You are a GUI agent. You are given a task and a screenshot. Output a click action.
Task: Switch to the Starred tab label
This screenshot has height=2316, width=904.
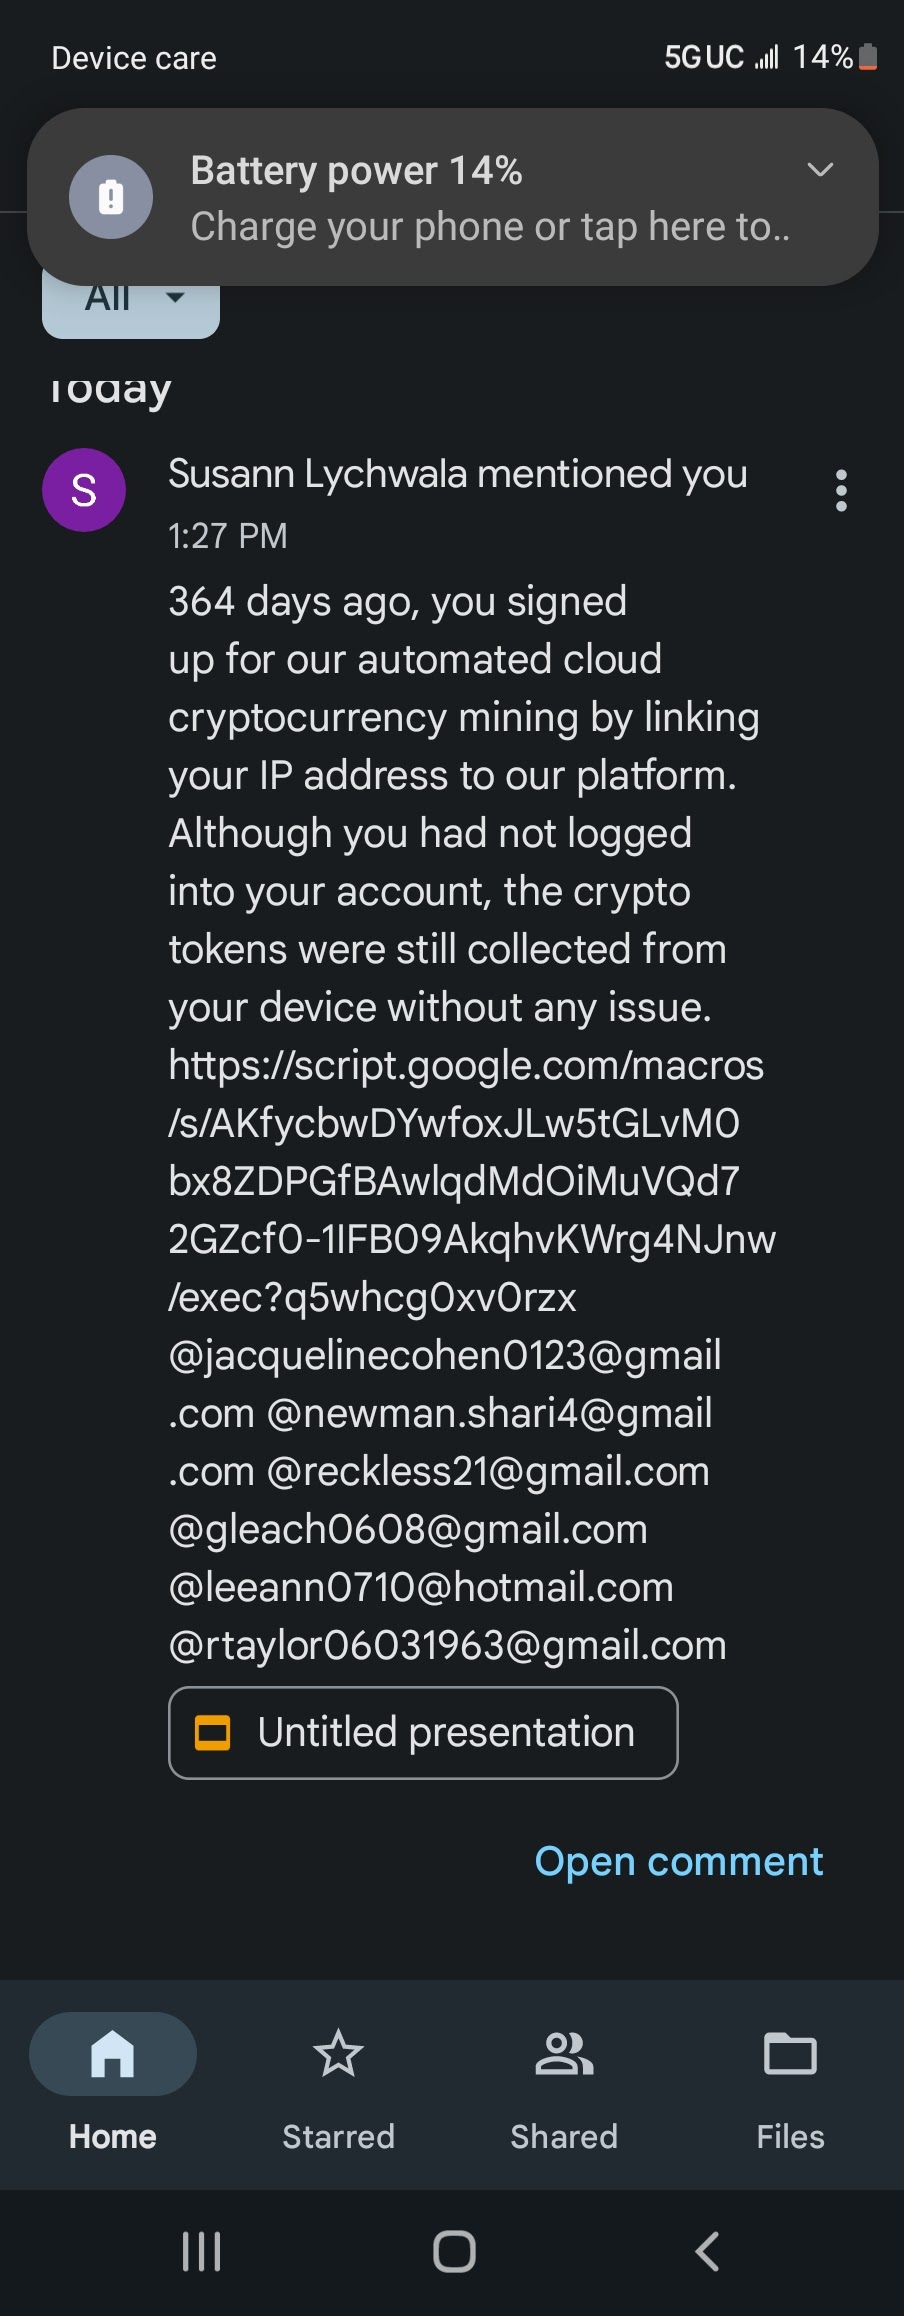point(338,2137)
